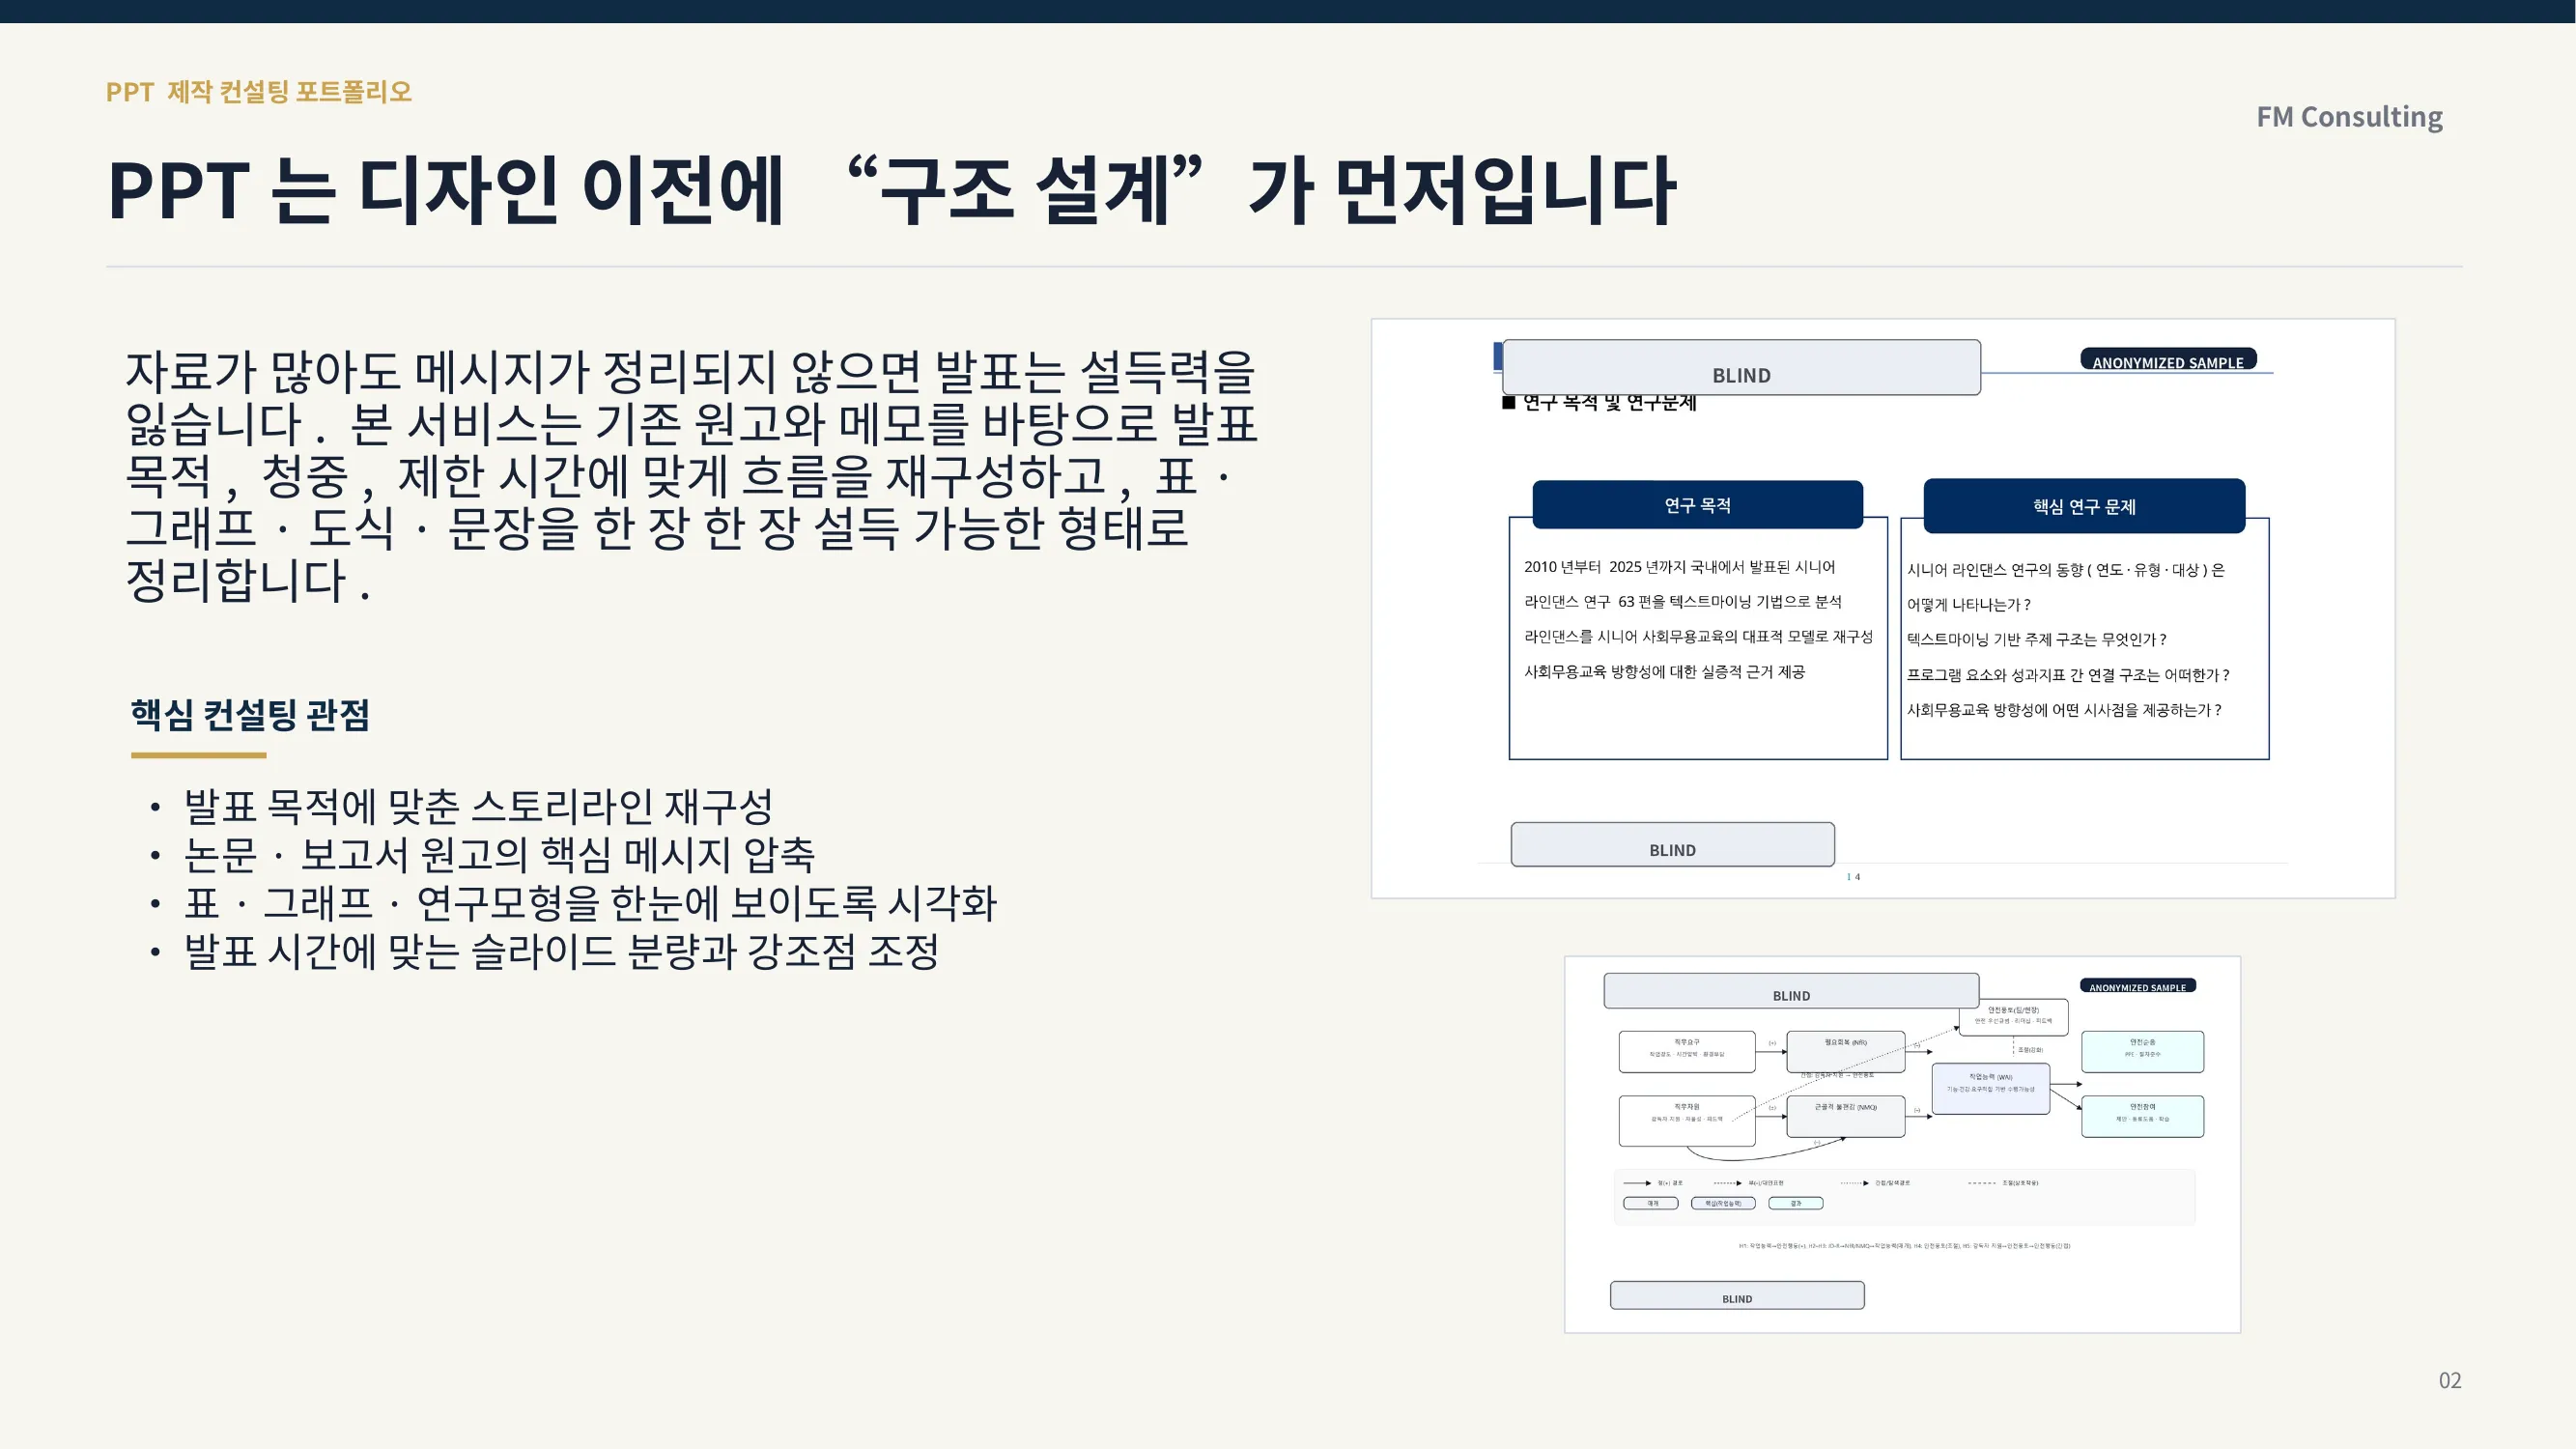Click line '사회무용교육 방향성에 대한 실증적 근거 제공'
The height and width of the screenshot is (1449, 2576).
[x=1664, y=672]
